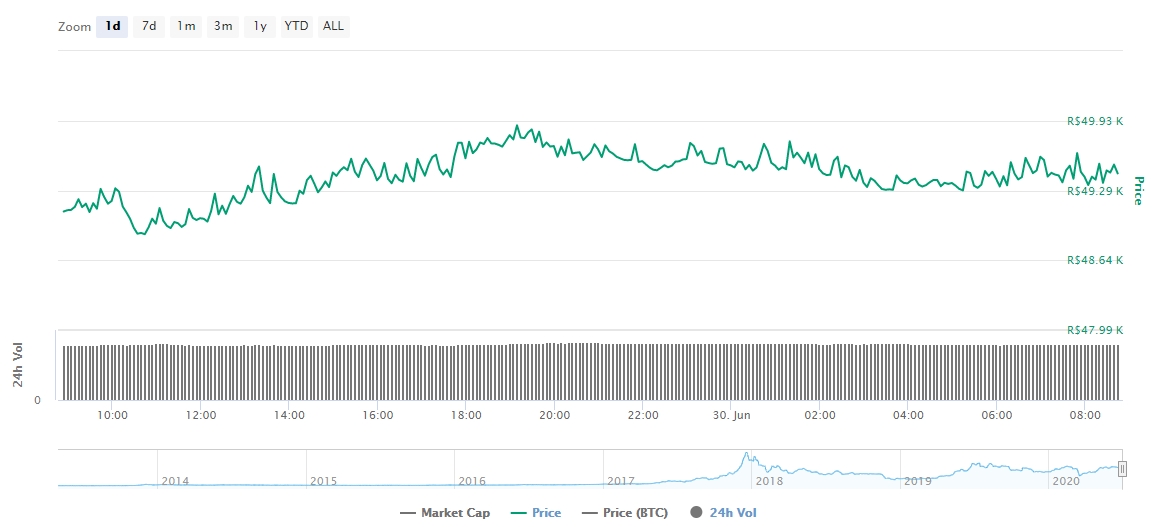
Task: Click the 06:00 time axis label
Action: [997, 415]
